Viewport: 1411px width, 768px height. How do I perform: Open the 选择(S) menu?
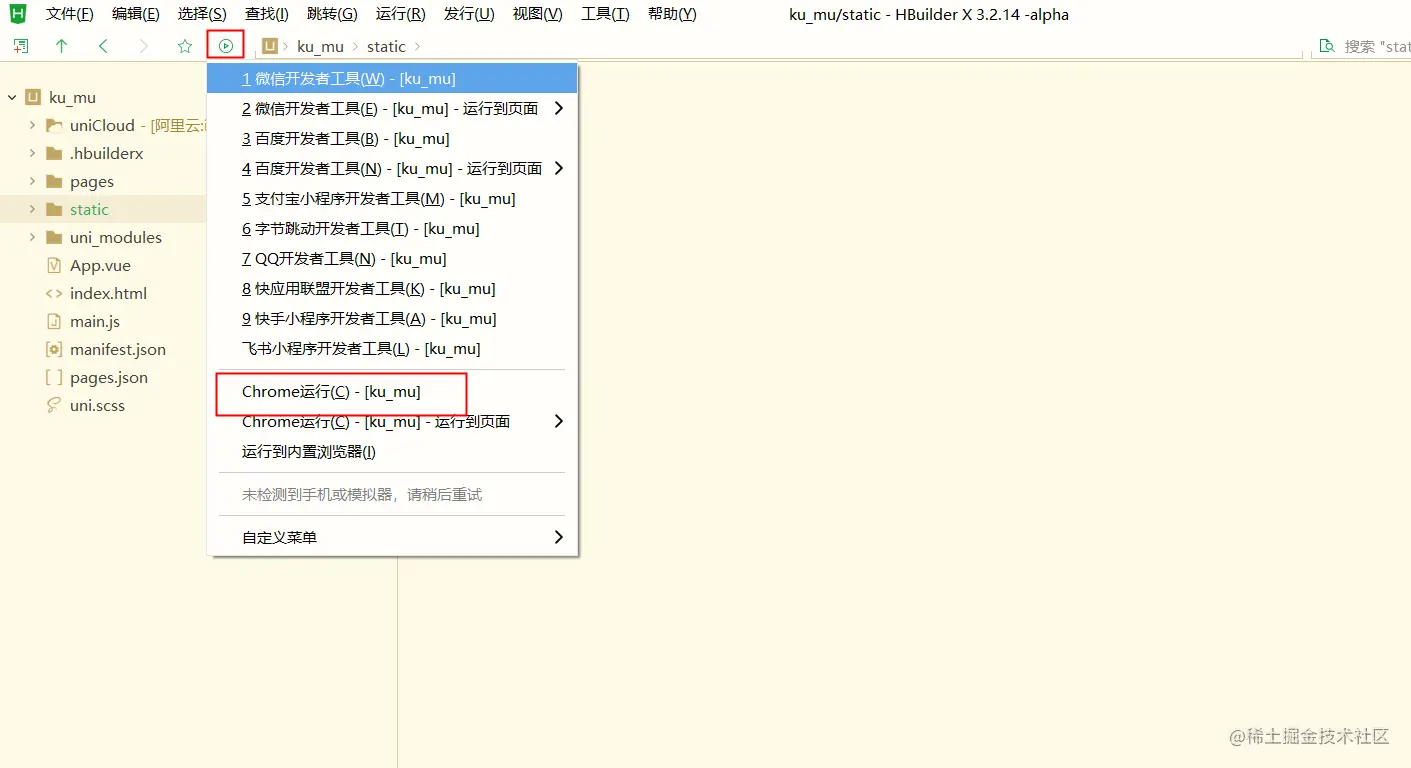click(x=202, y=14)
